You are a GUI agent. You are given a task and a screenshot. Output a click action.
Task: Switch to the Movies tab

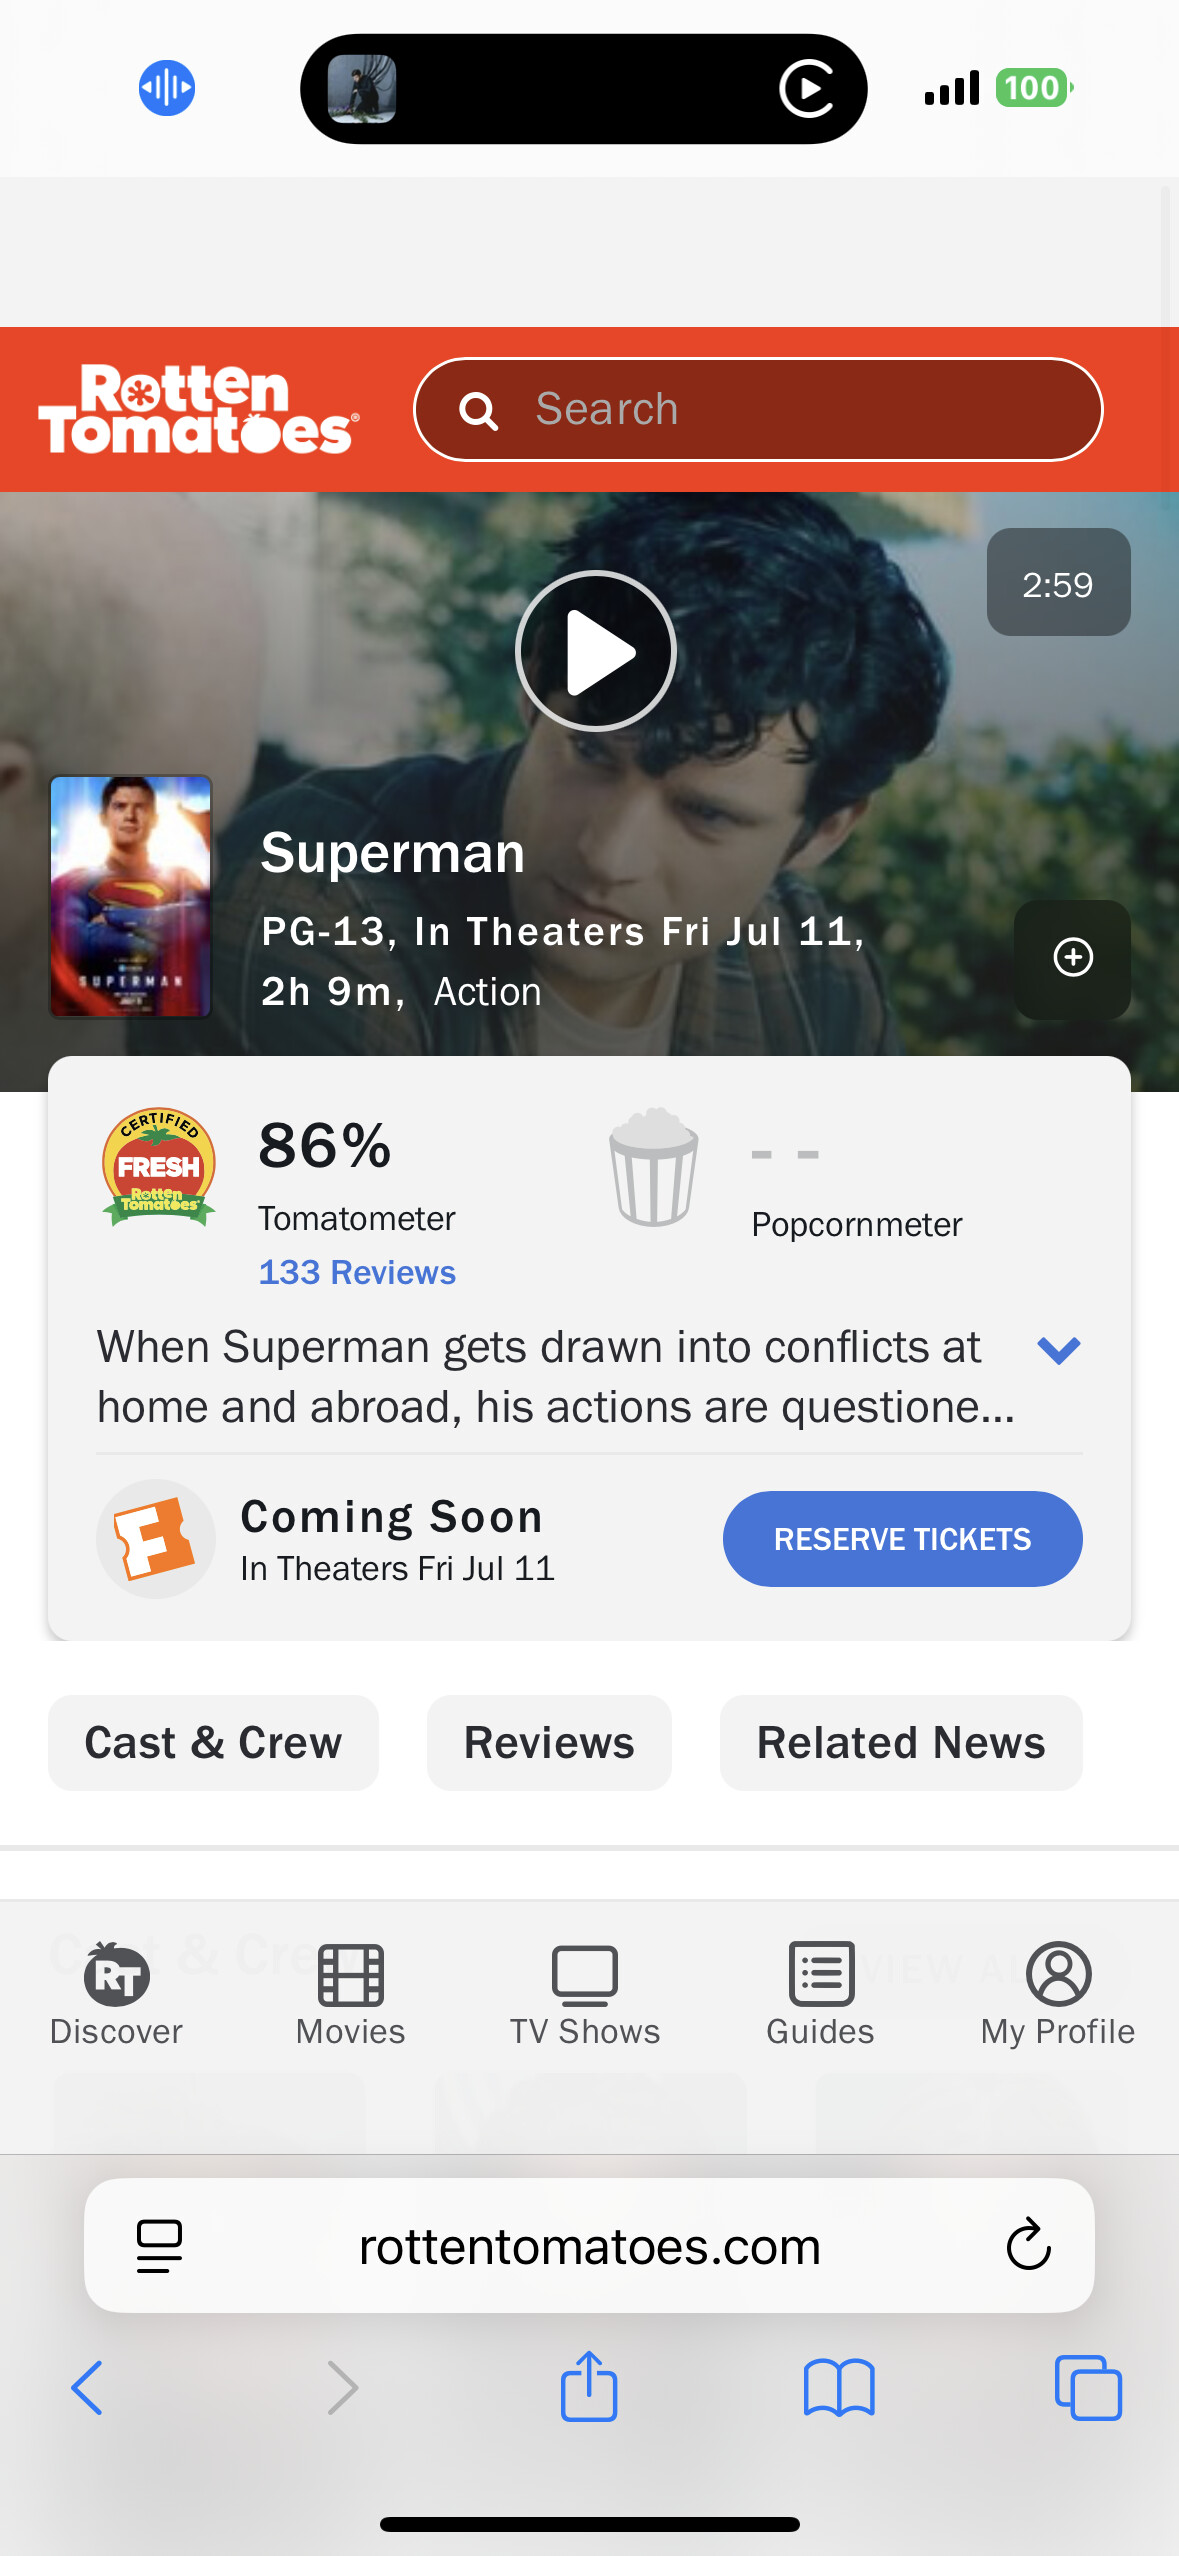350,1994
